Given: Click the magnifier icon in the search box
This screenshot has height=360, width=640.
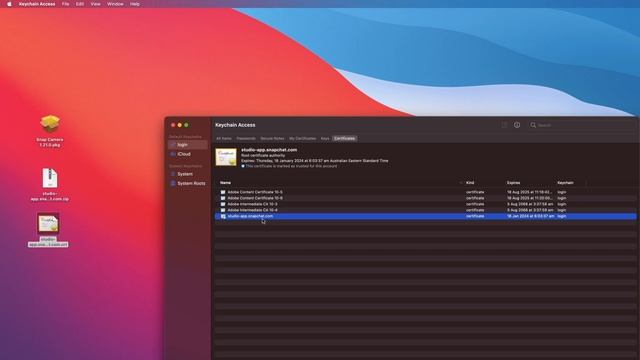Looking at the screenshot, I should point(533,125).
